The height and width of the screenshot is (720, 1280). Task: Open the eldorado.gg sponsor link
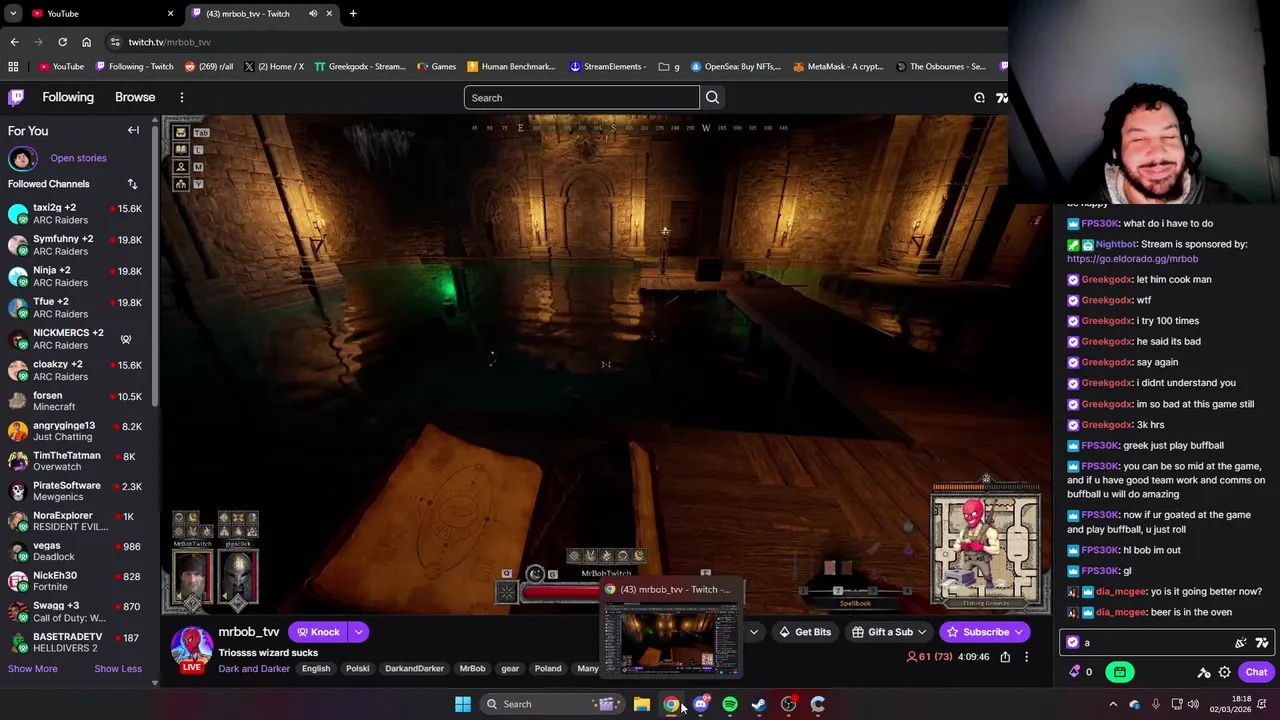(x=1132, y=259)
